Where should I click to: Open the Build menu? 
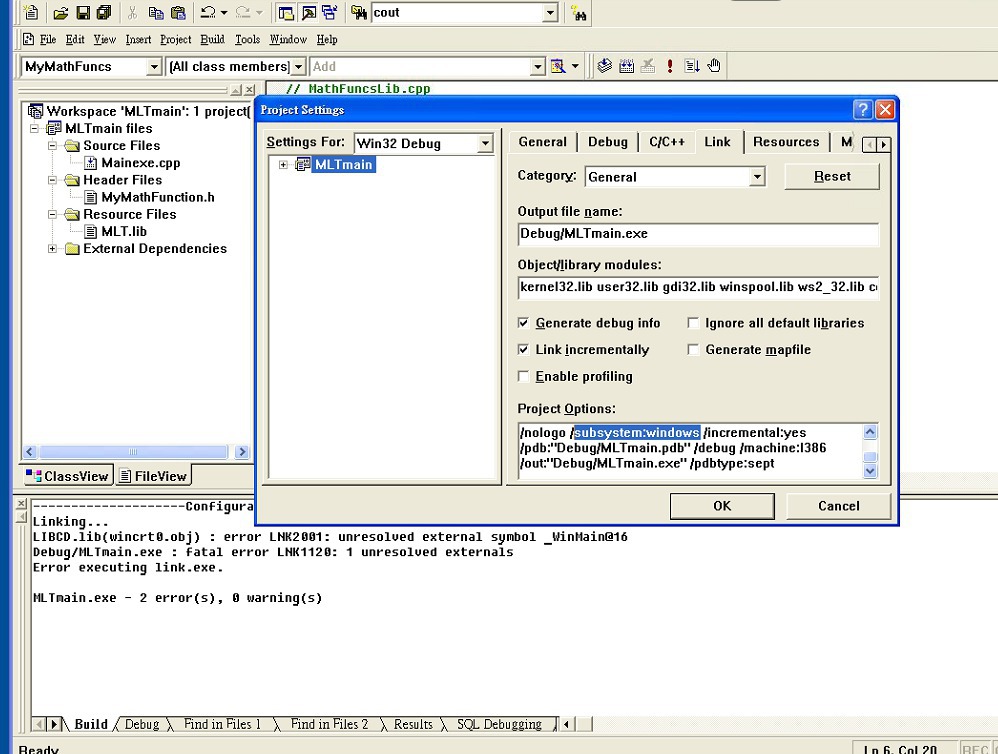[212, 40]
